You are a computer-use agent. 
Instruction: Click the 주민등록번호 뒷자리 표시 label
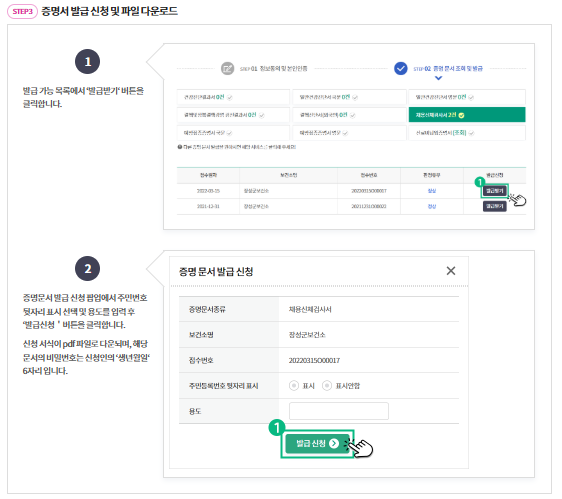(224, 386)
